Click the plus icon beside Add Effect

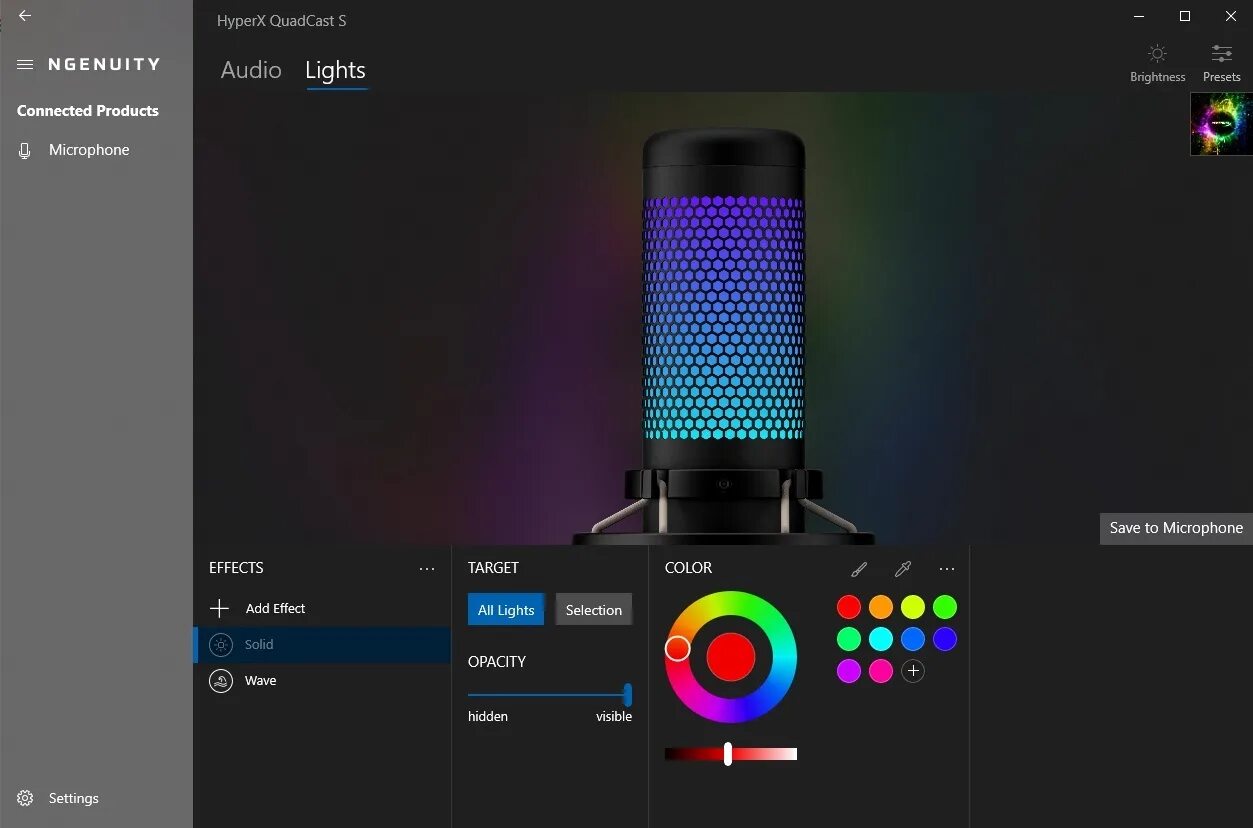pyautogui.click(x=219, y=608)
